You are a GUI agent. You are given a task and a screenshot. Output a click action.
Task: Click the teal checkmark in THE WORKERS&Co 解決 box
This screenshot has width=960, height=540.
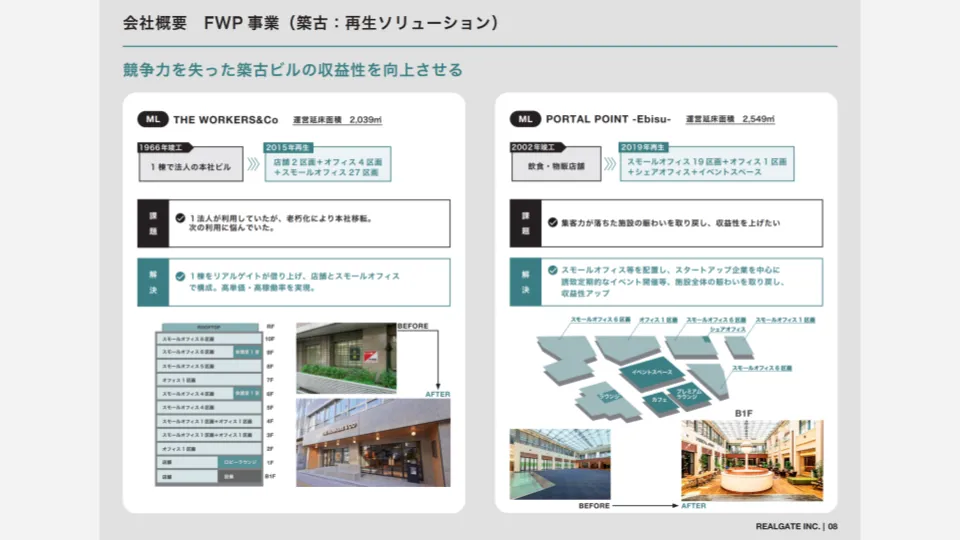180,276
